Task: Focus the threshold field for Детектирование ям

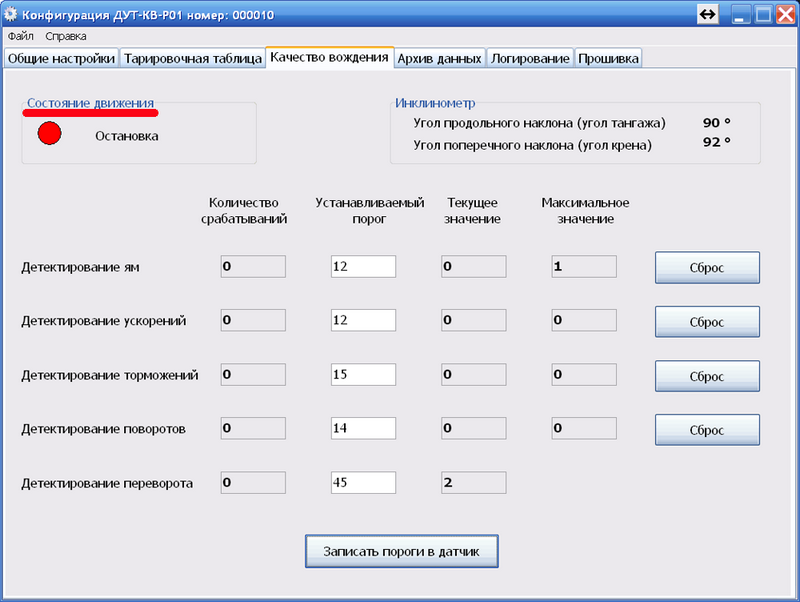Action: [363, 266]
